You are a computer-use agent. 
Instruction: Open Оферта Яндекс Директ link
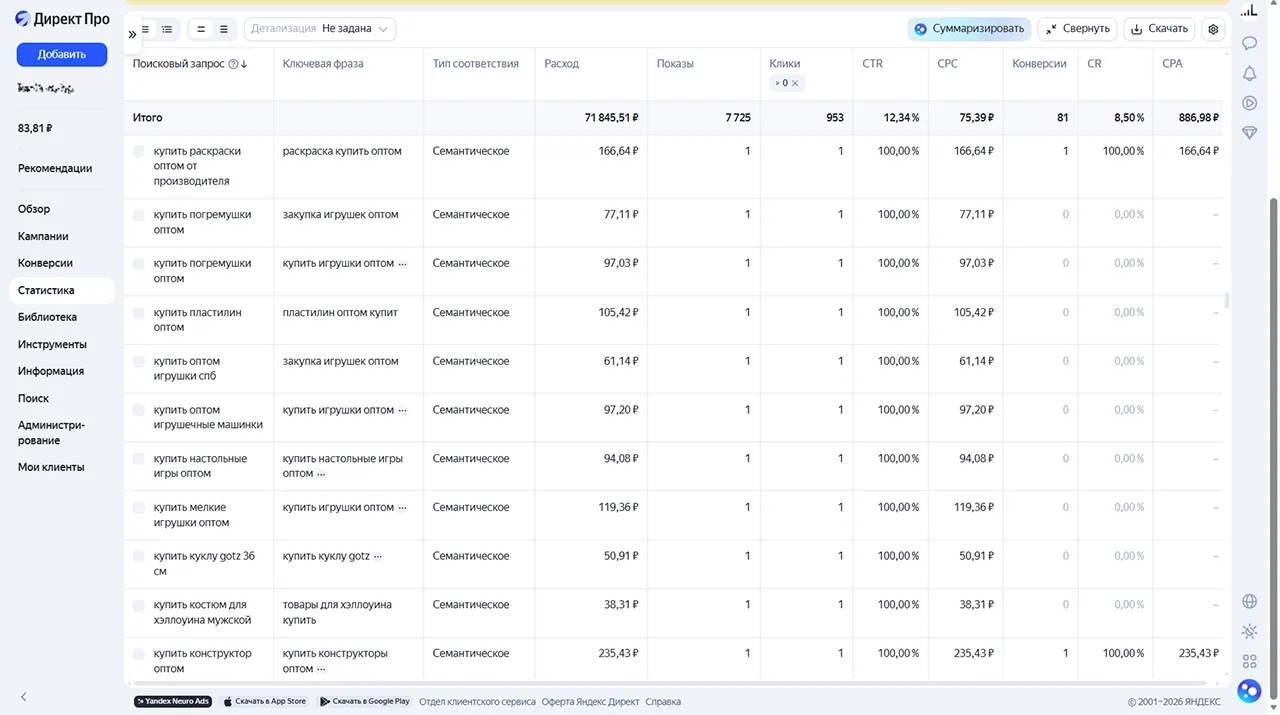pos(590,702)
